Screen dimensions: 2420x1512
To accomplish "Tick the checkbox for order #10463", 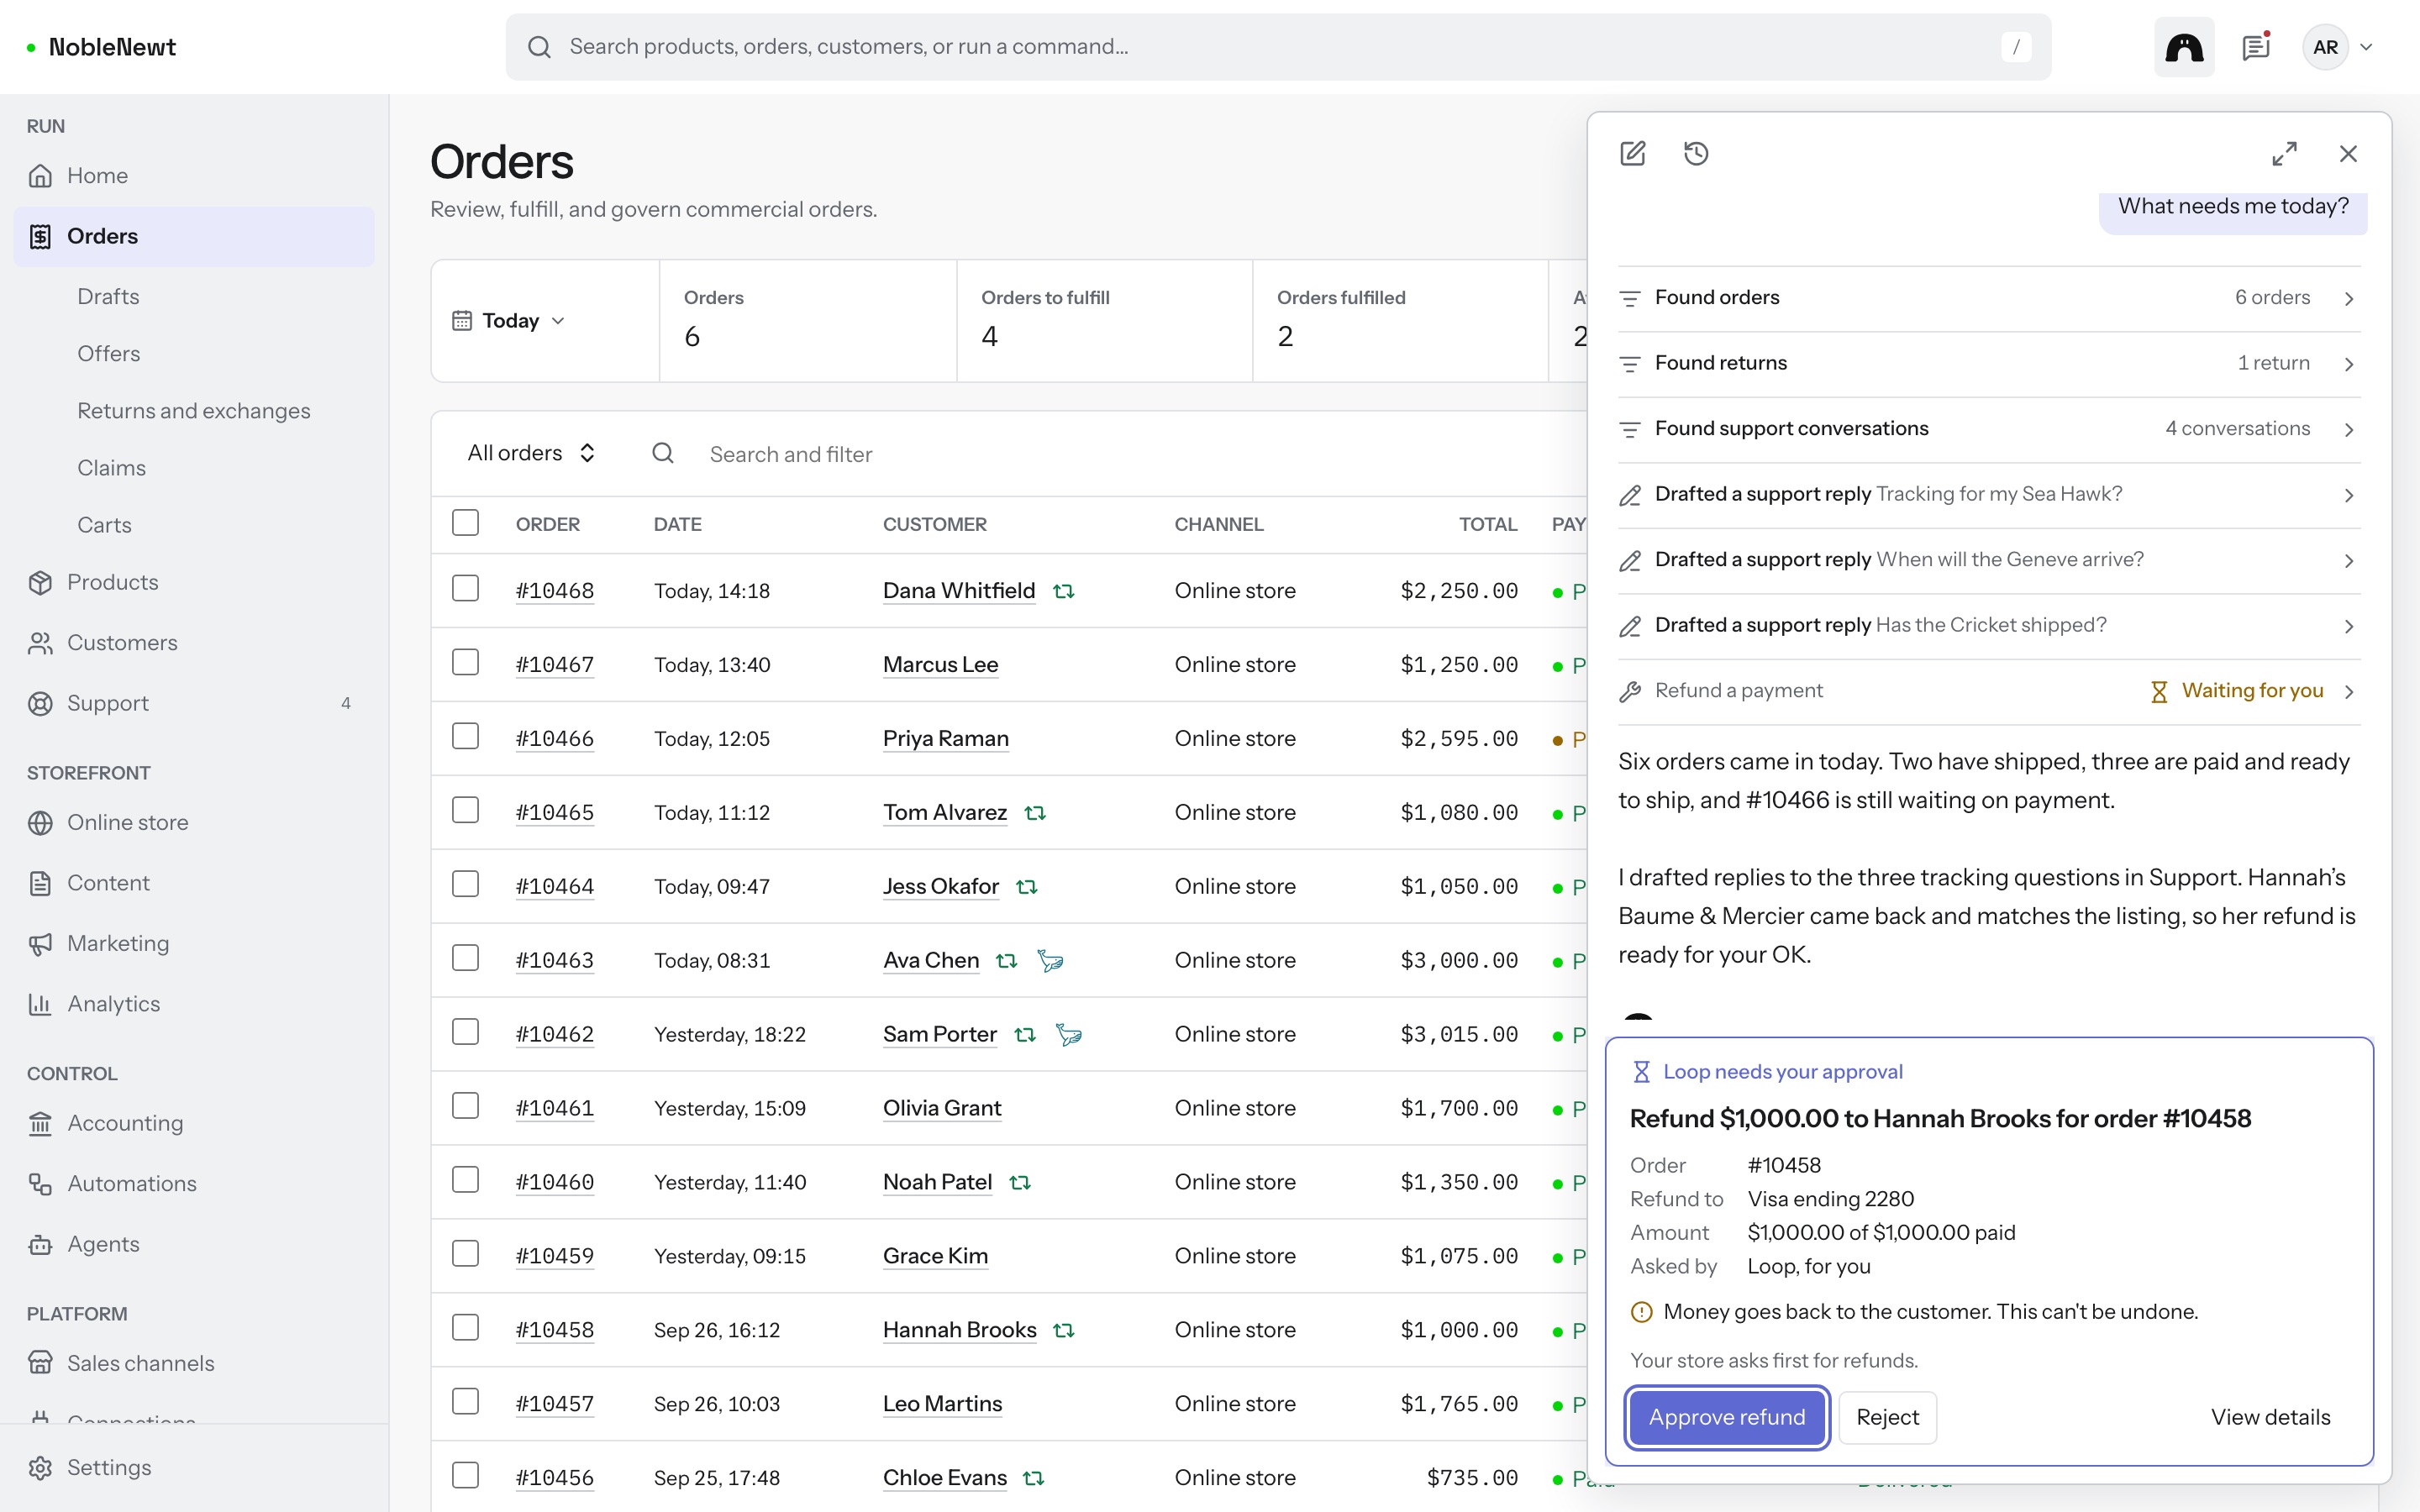I will pos(465,959).
